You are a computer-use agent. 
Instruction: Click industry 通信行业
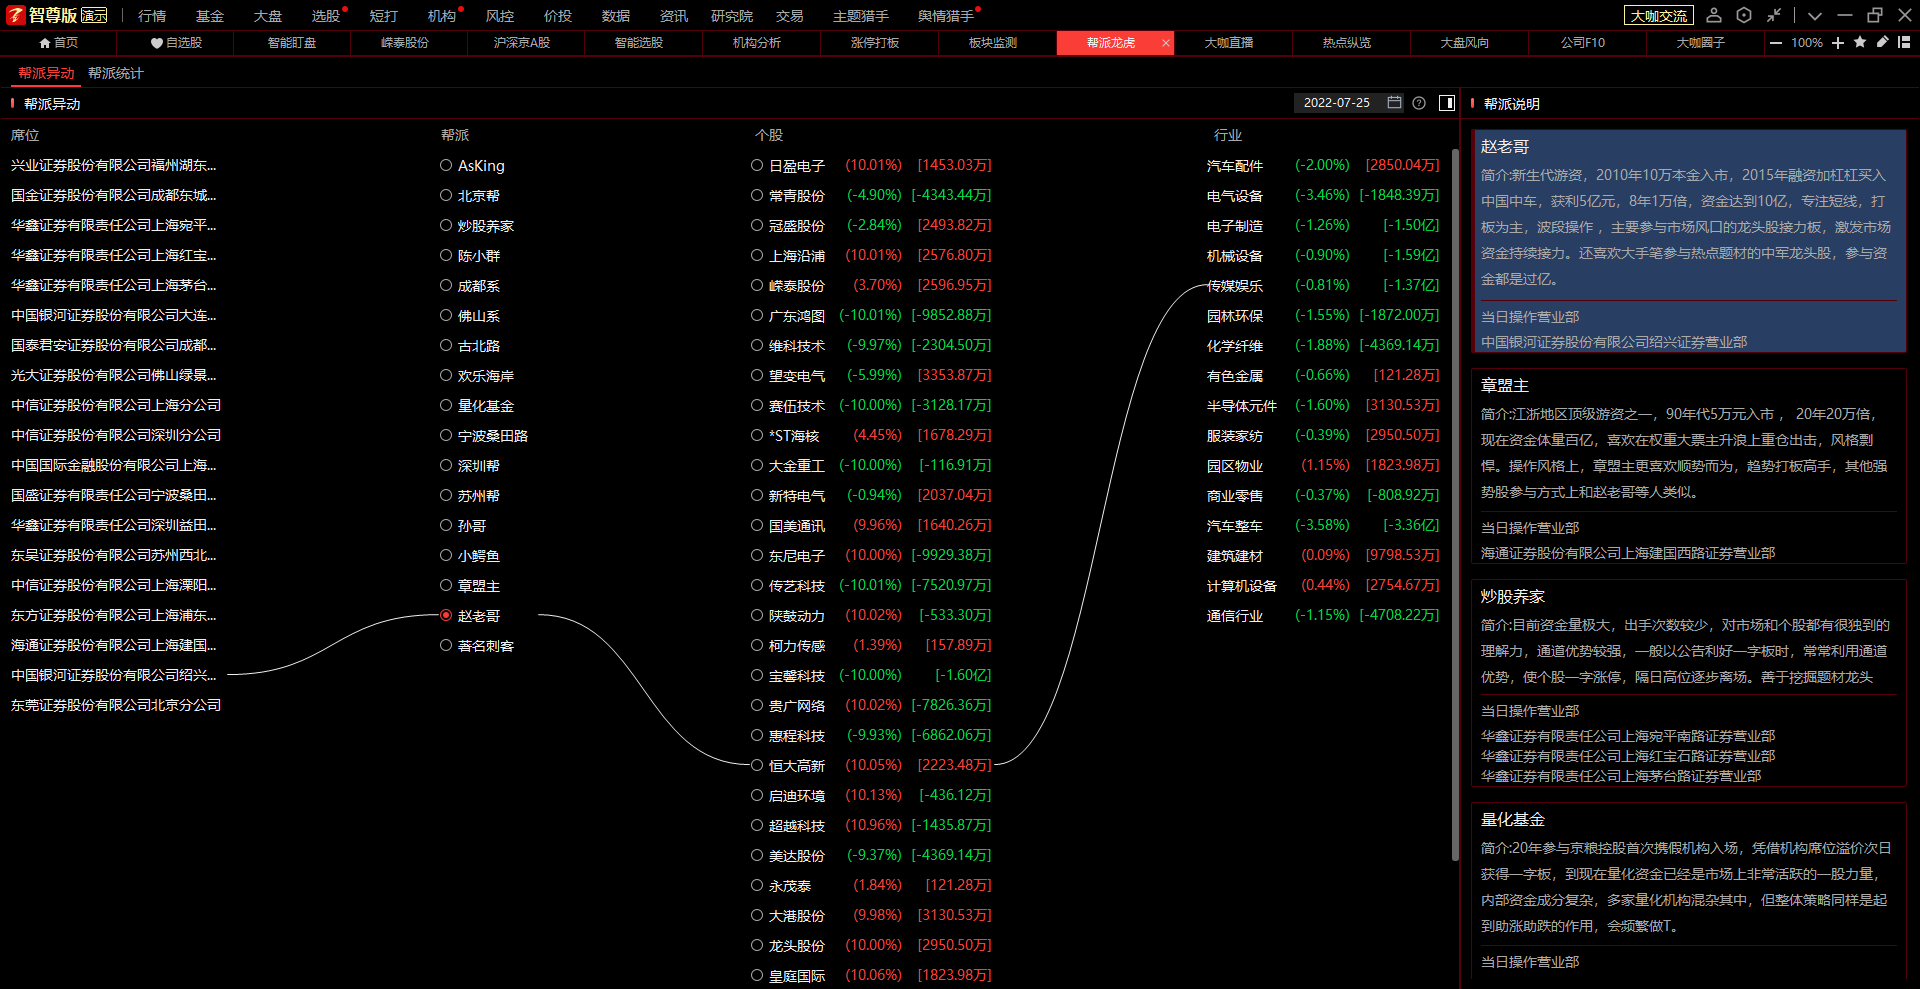[1235, 615]
